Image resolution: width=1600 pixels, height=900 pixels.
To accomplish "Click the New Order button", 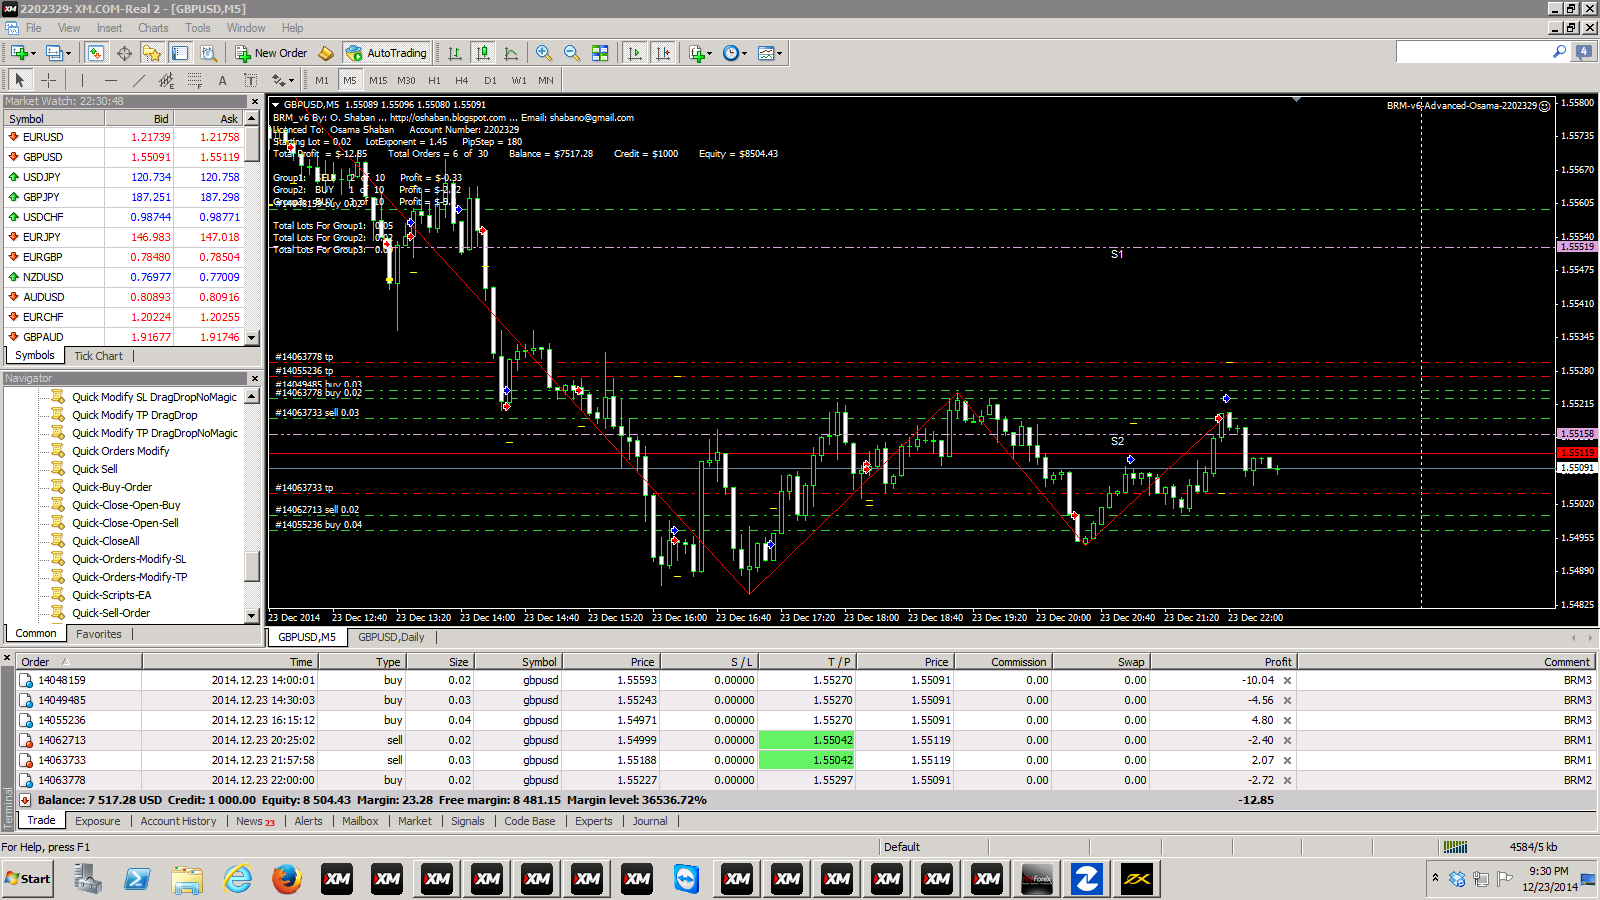I will (x=271, y=53).
